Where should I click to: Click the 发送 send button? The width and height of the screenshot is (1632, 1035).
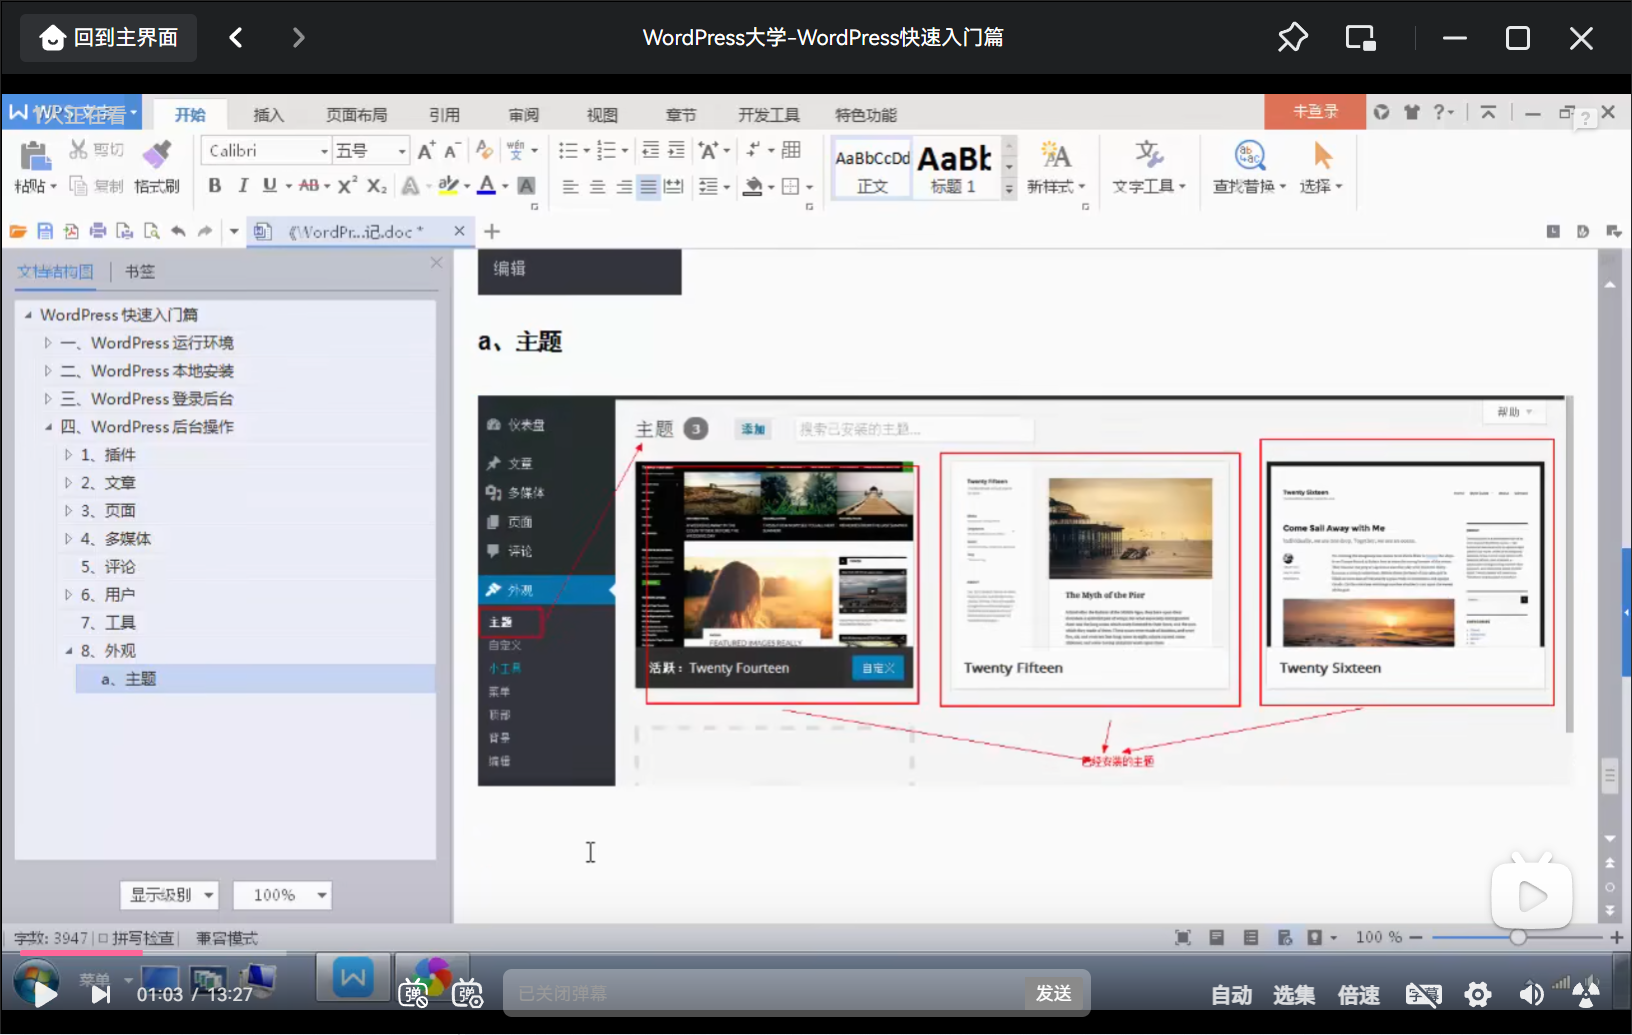1053,993
